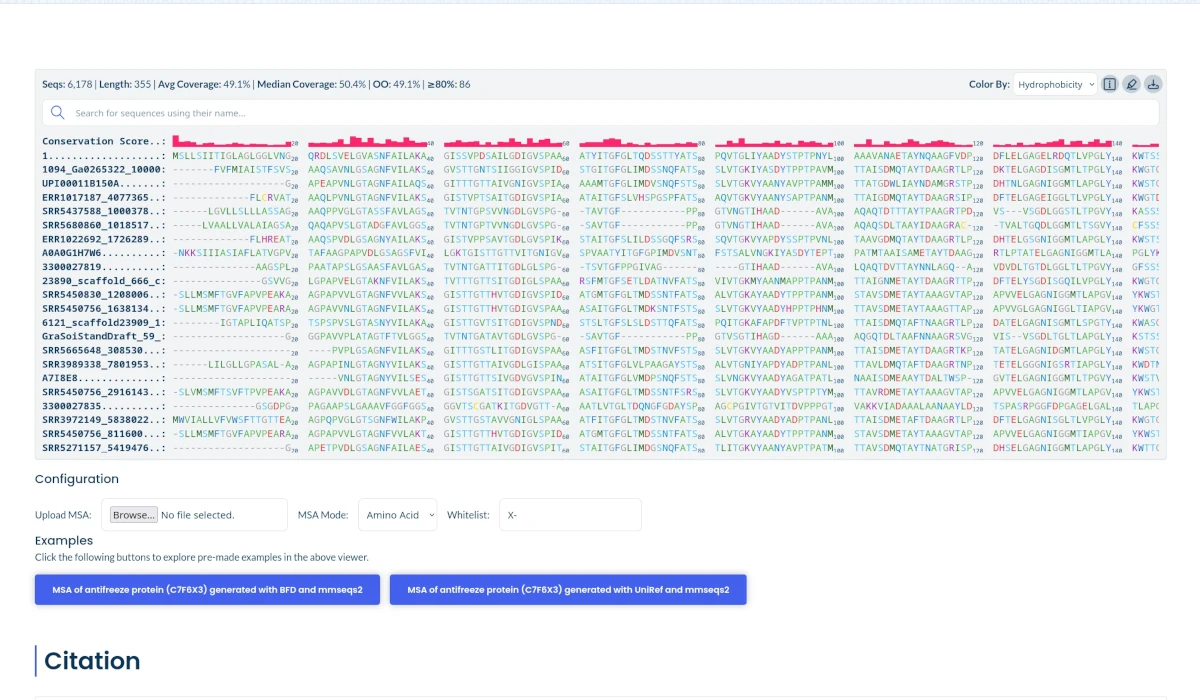The width and height of the screenshot is (1200, 700).
Task: Focus the sequence name search field
Action: pos(610,113)
